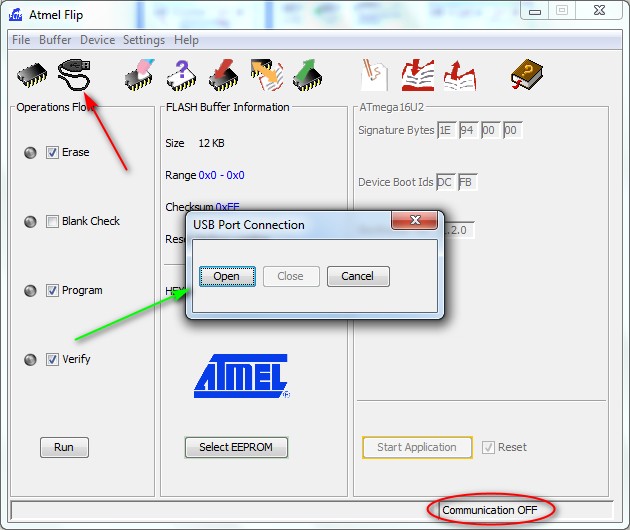Open the Device menu
630x530 pixels.
pyautogui.click(x=98, y=40)
